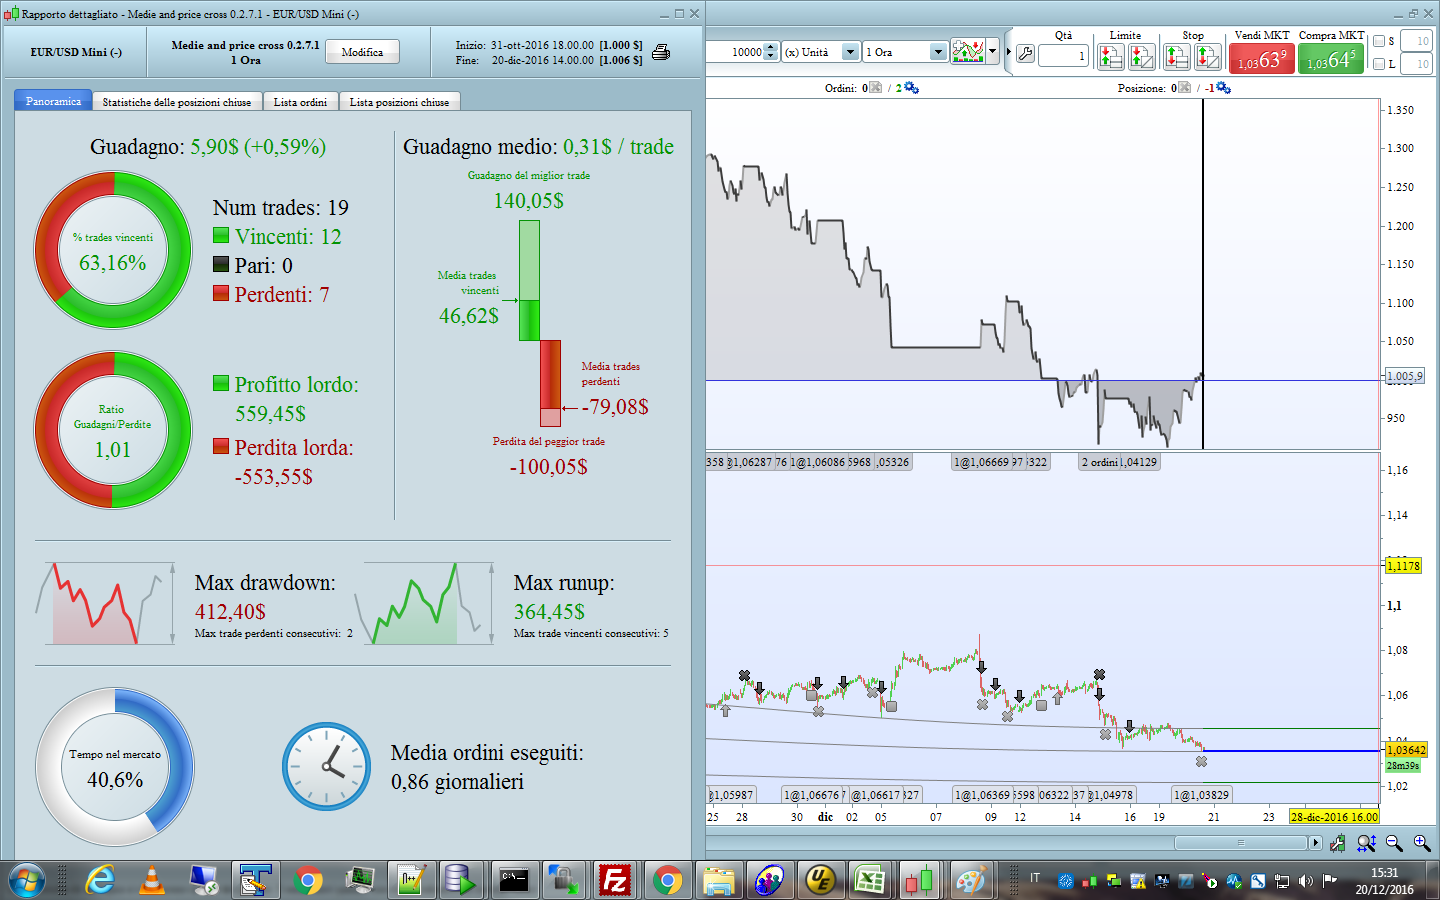This screenshot has height=900, width=1440.
Task: Open the Lista ordini tab
Action: [x=300, y=102]
